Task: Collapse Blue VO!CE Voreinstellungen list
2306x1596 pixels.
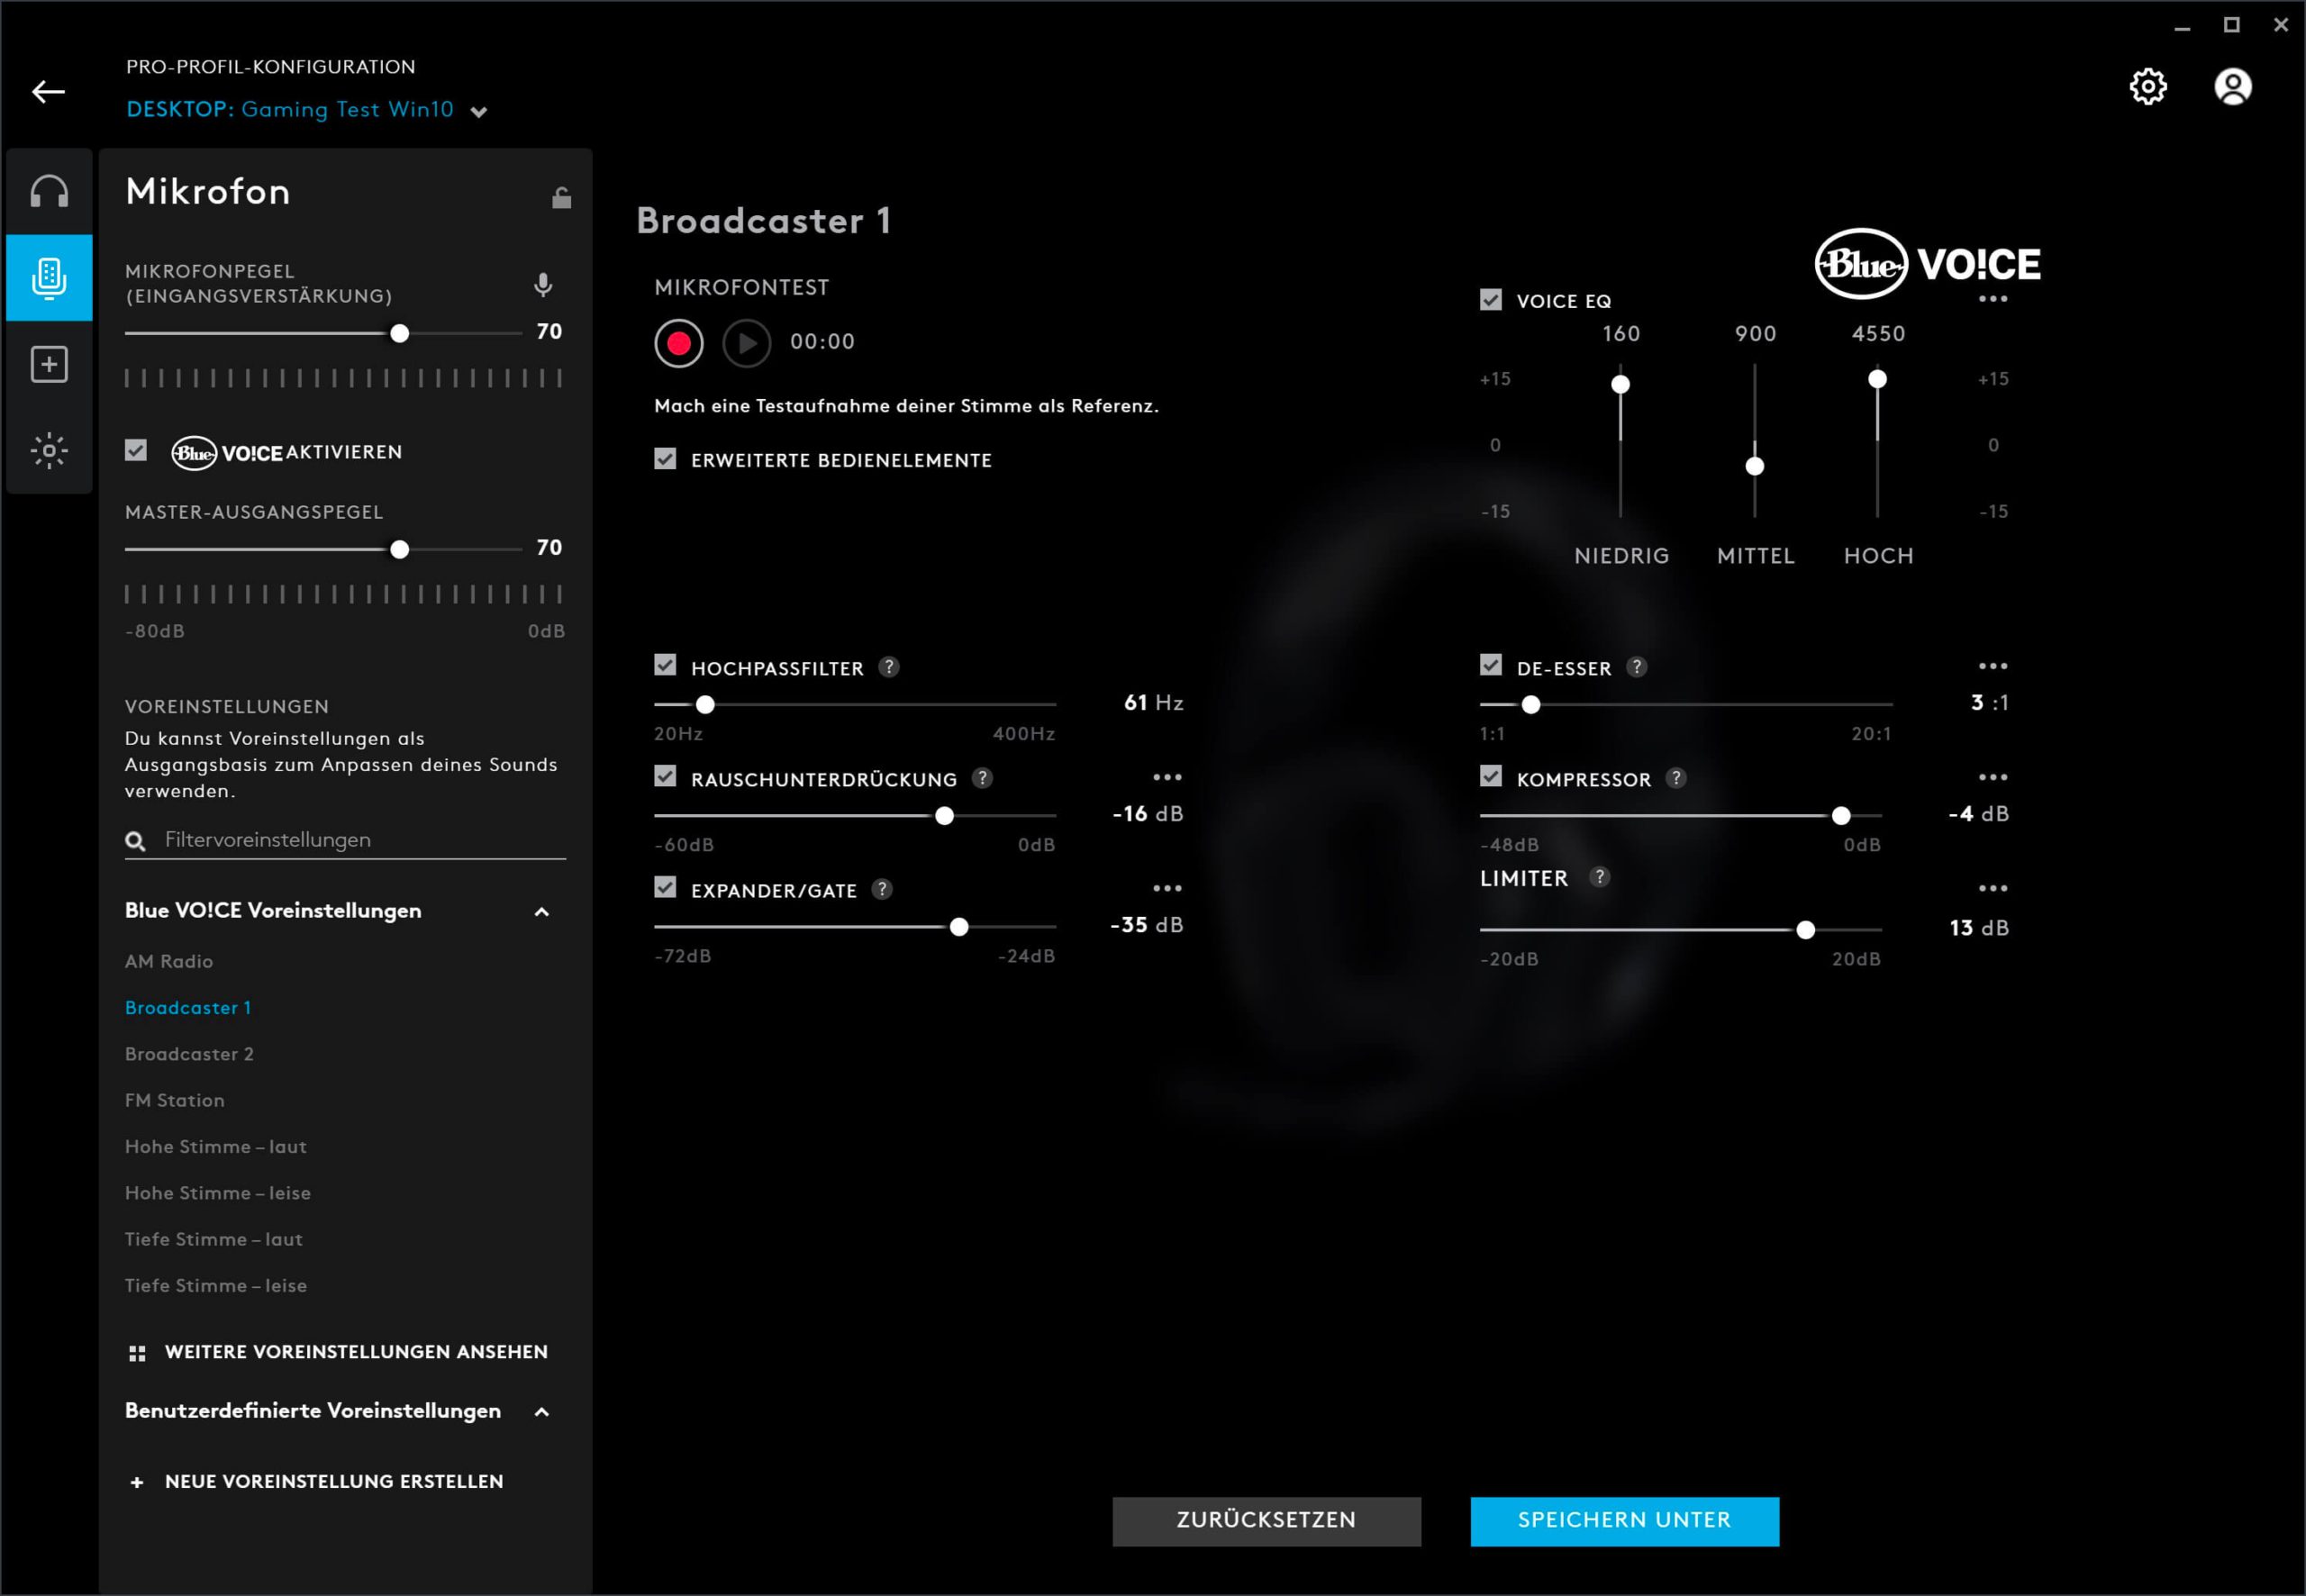Action: point(542,912)
